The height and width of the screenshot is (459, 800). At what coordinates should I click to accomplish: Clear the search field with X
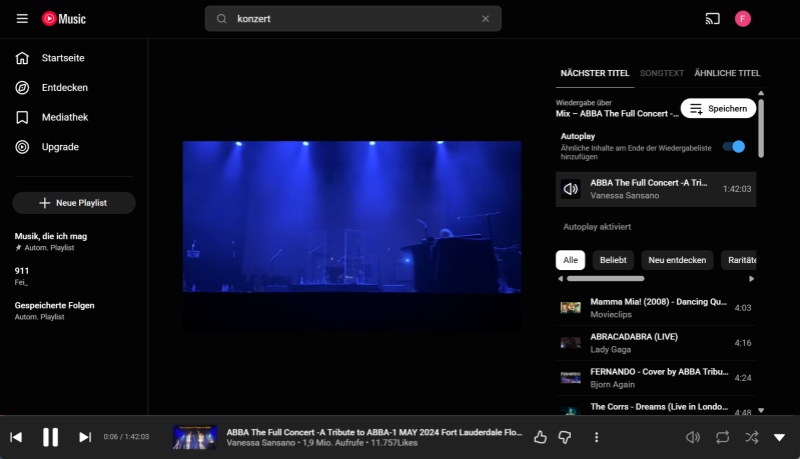point(485,19)
